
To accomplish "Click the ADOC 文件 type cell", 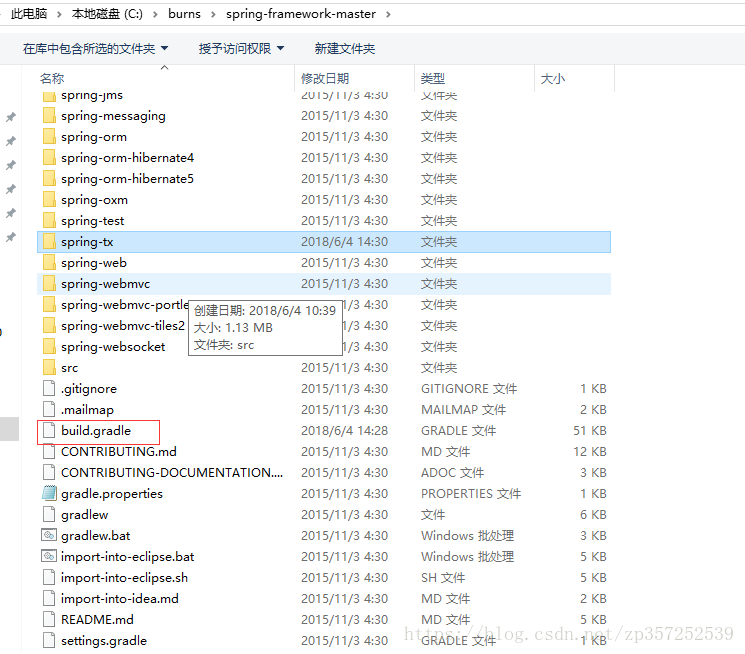I will point(452,472).
